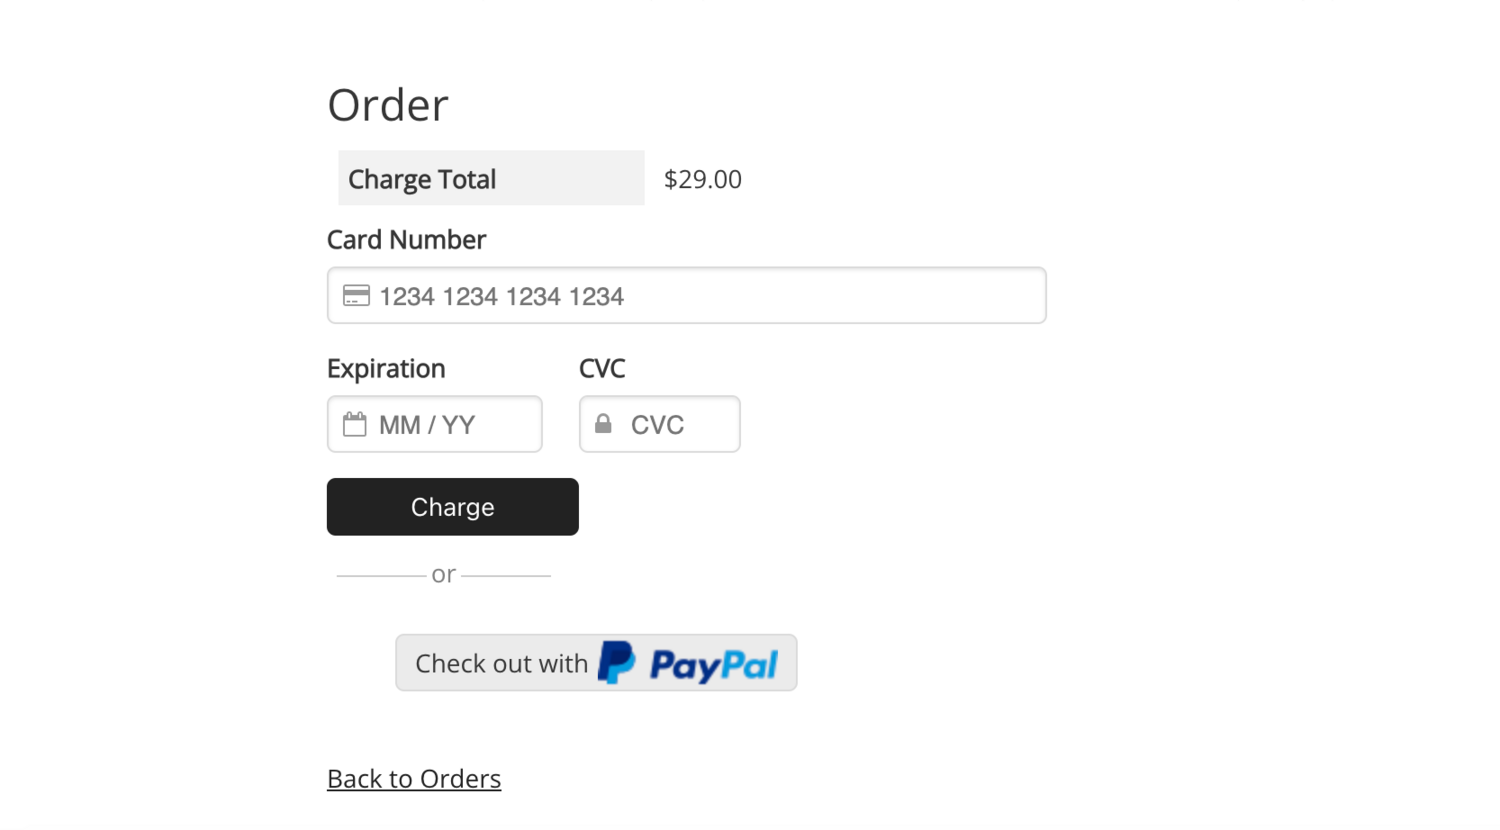This screenshot has height=830, width=1500.
Task: Click the Charge Total label cell
Action: pyautogui.click(x=491, y=179)
